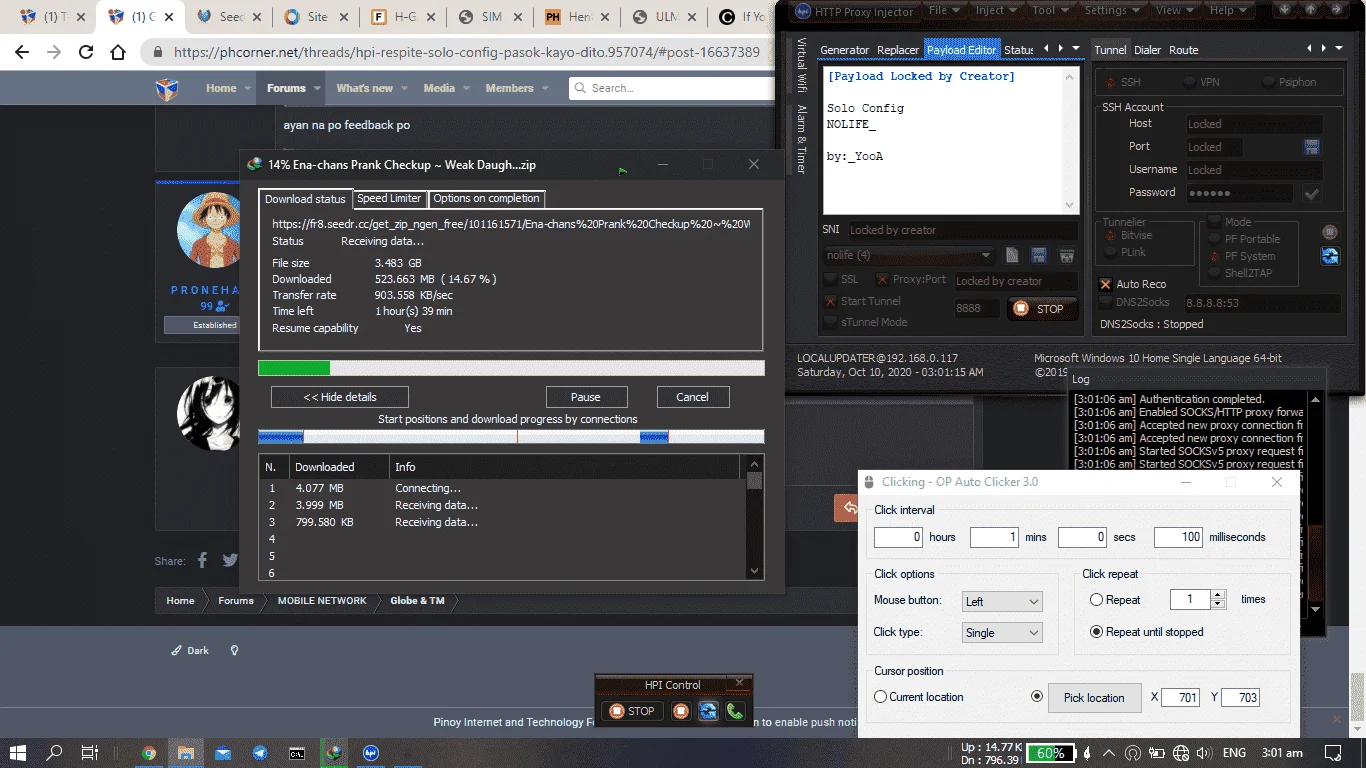Image resolution: width=1366 pixels, height=768 pixels.
Task: Toggle the Start Tunnel checkbox
Action: pyautogui.click(x=831, y=301)
